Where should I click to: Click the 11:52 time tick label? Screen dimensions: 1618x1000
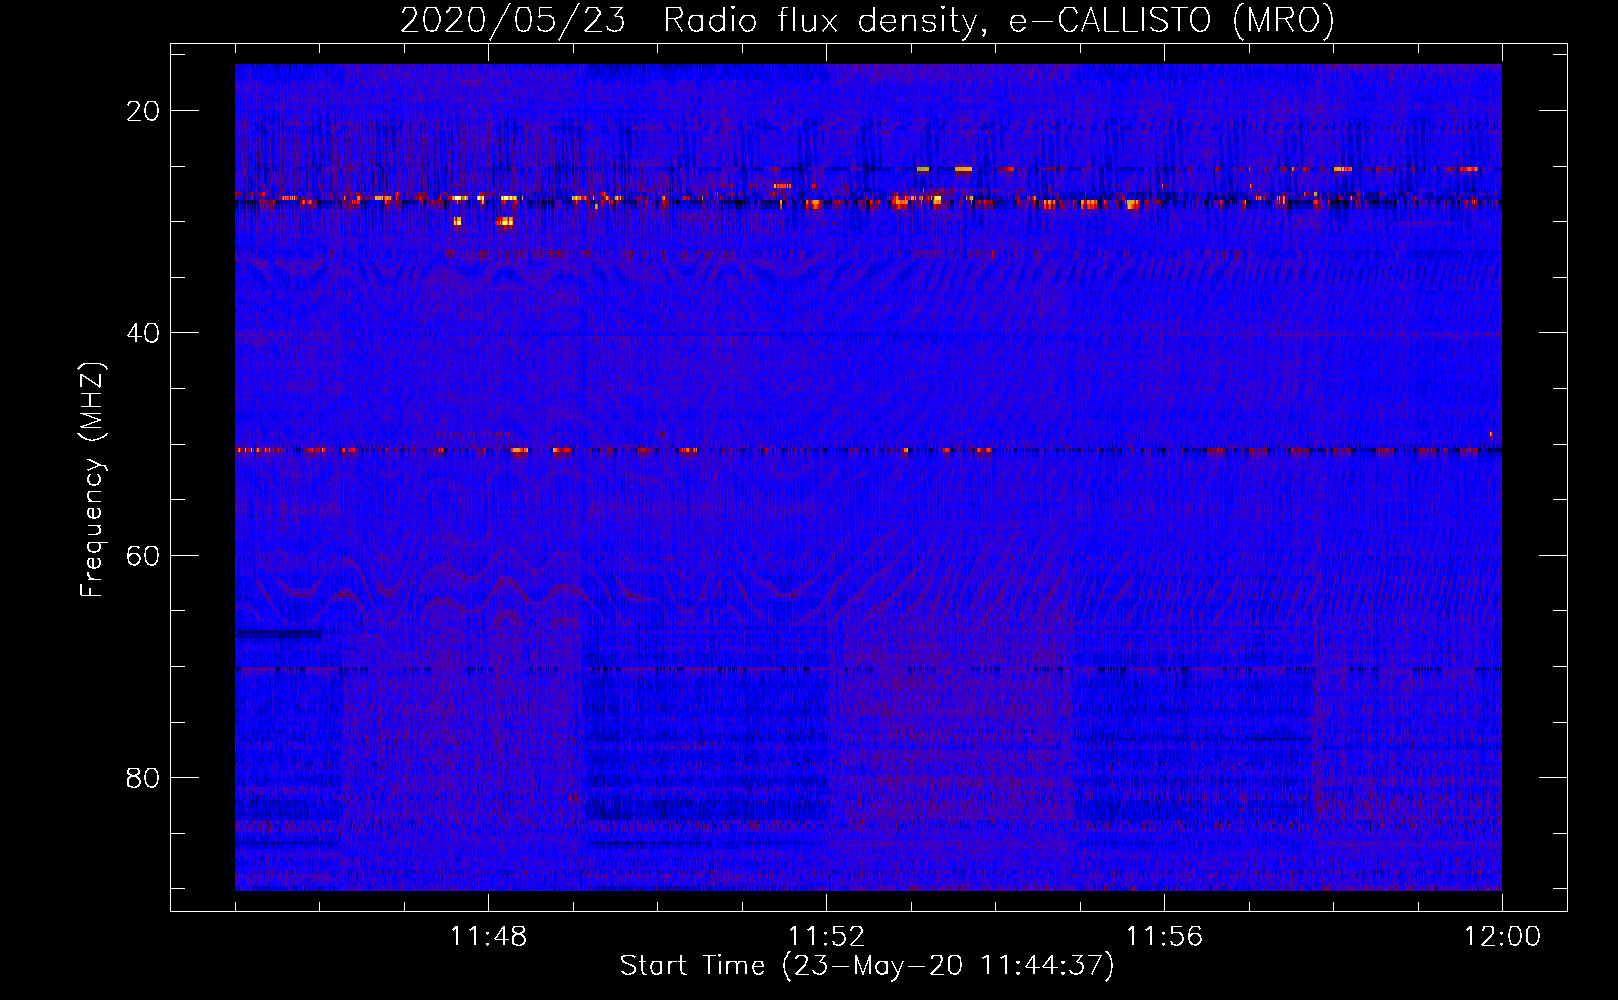pyautogui.click(x=826, y=937)
